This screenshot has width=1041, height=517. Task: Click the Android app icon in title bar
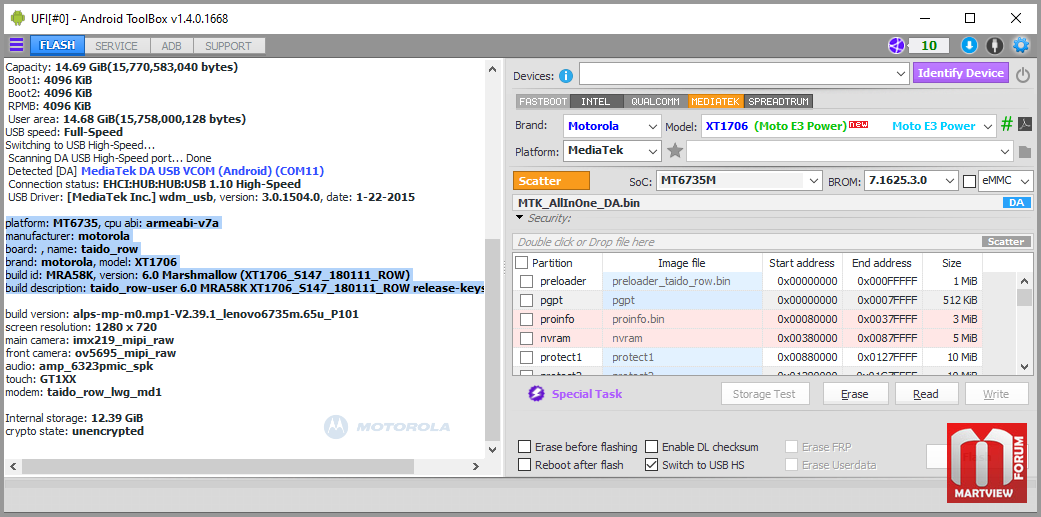17,18
